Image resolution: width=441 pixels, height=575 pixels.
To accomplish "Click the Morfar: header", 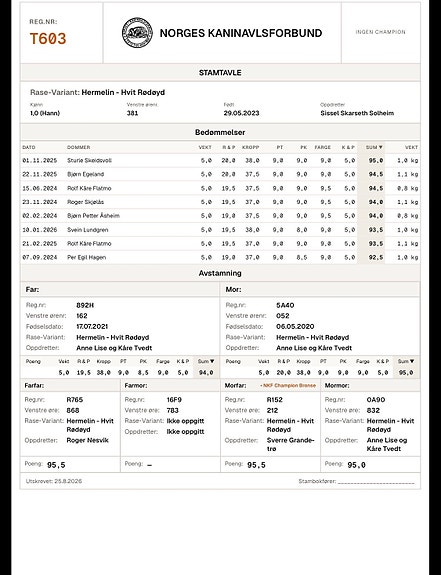I will coord(235,385).
